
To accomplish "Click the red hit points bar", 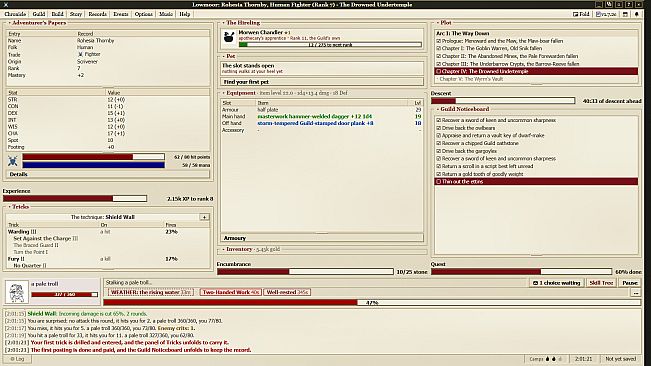I will [x=94, y=157].
